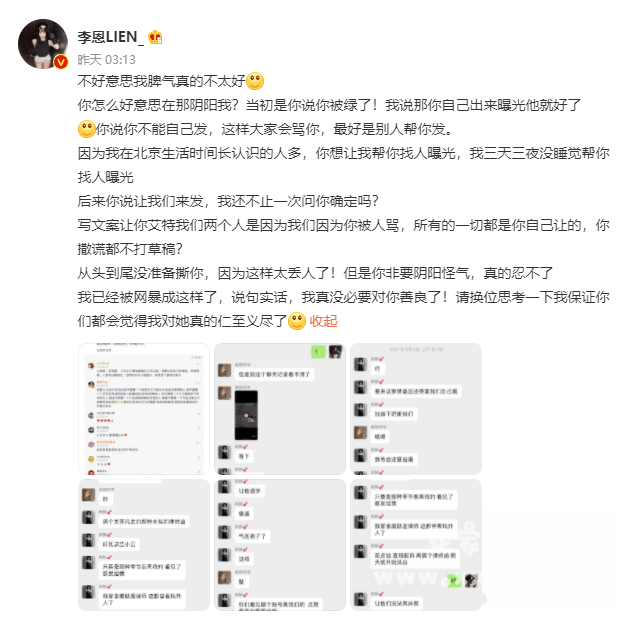Open the poster's round profile avatar
The height and width of the screenshot is (626, 638).
point(43,44)
